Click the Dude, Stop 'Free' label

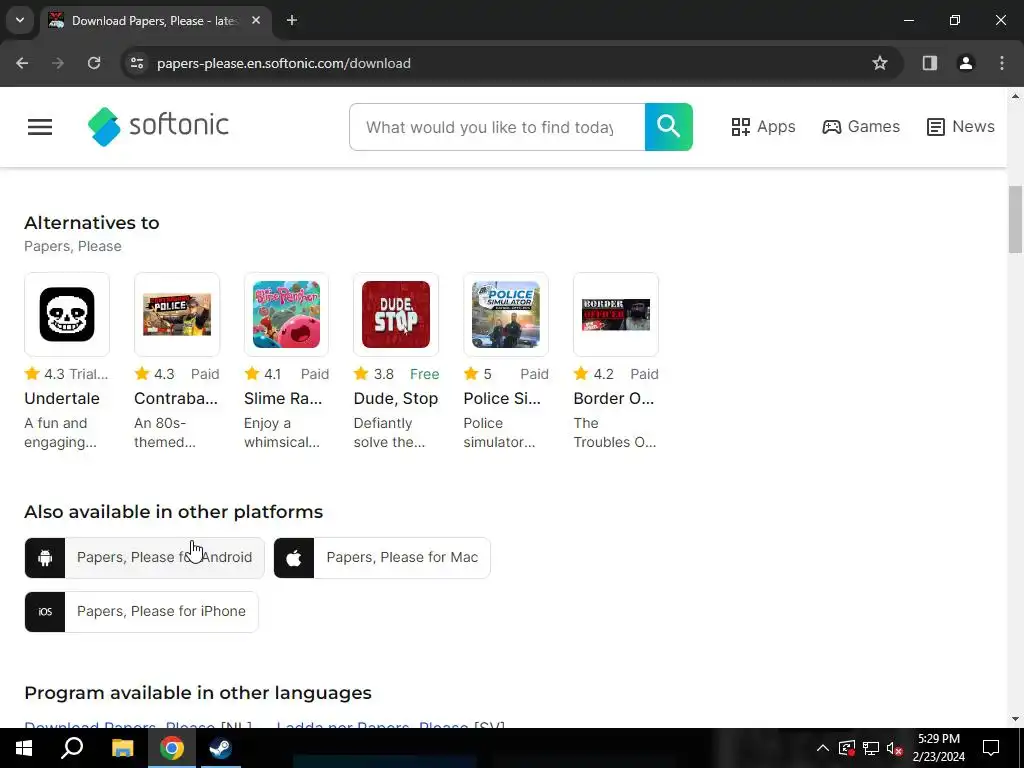[x=424, y=374]
